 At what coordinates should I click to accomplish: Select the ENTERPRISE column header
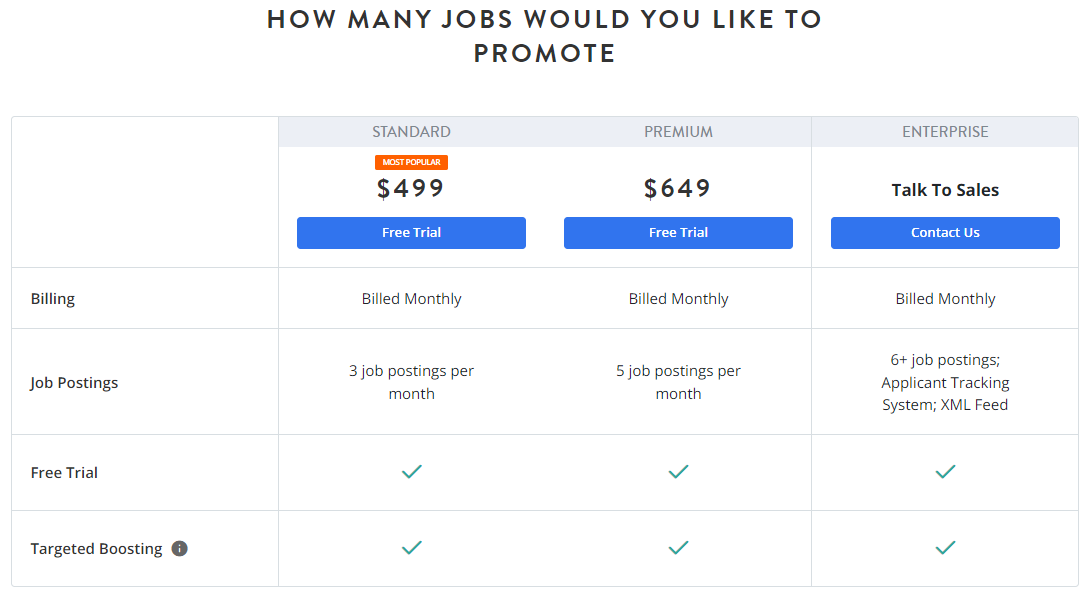pos(945,131)
